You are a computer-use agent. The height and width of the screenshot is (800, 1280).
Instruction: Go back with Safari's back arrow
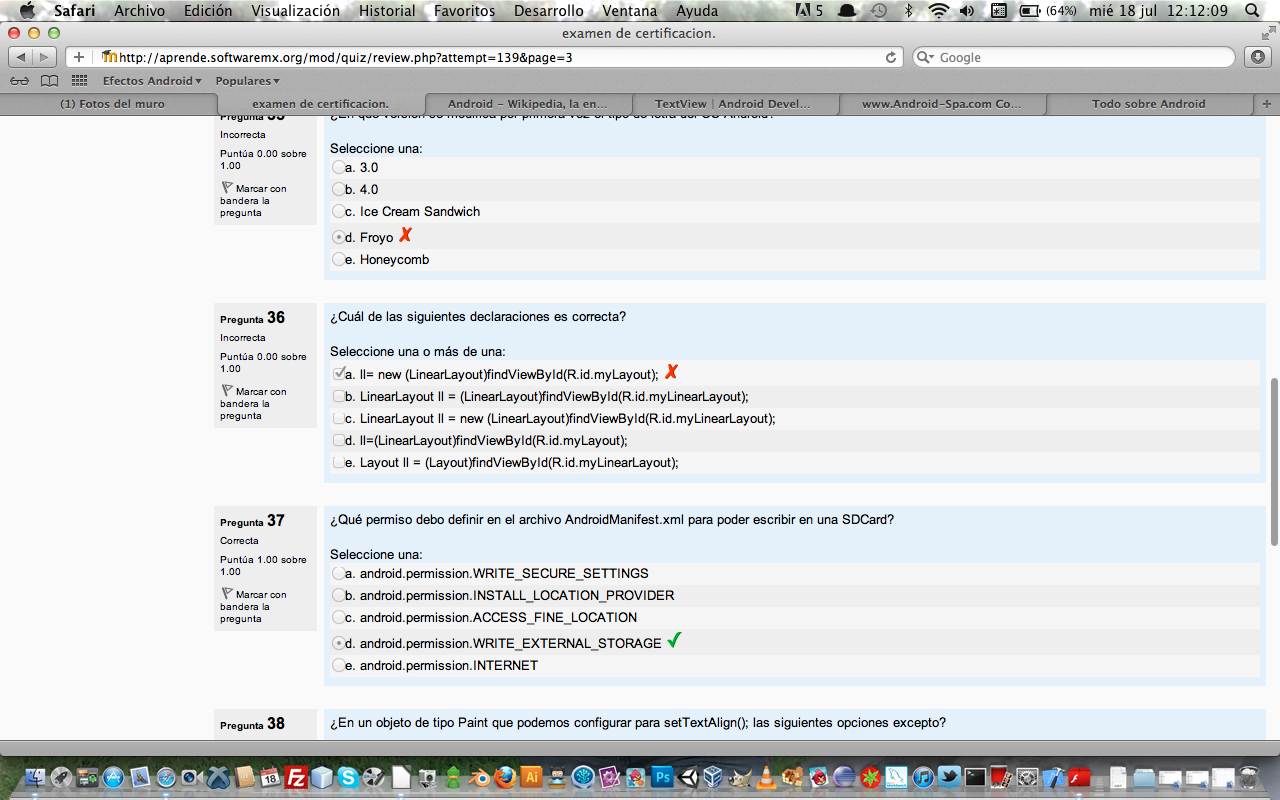click(22, 57)
